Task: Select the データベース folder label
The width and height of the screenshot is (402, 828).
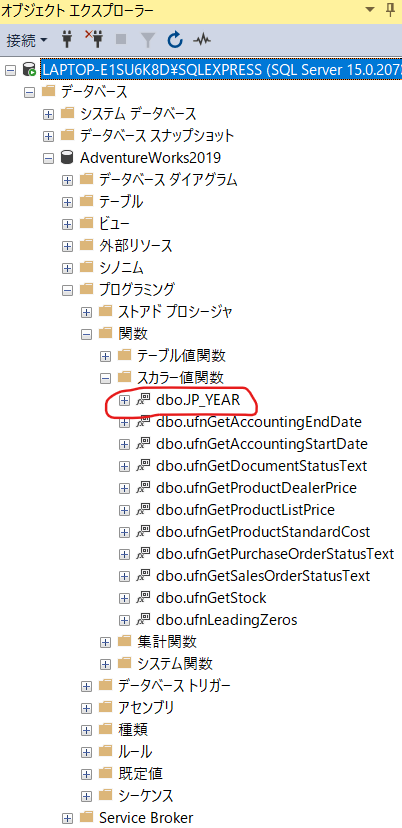Action: pyautogui.click(x=94, y=92)
